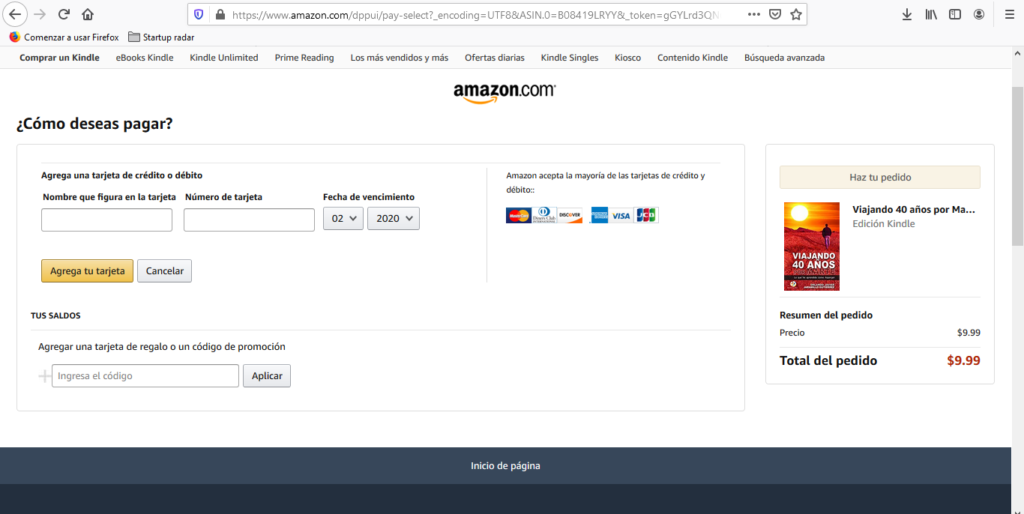Viewport: 1024px width, 514px height.
Task: Click 'Agrega tu tarjeta' button
Action: [x=87, y=271]
